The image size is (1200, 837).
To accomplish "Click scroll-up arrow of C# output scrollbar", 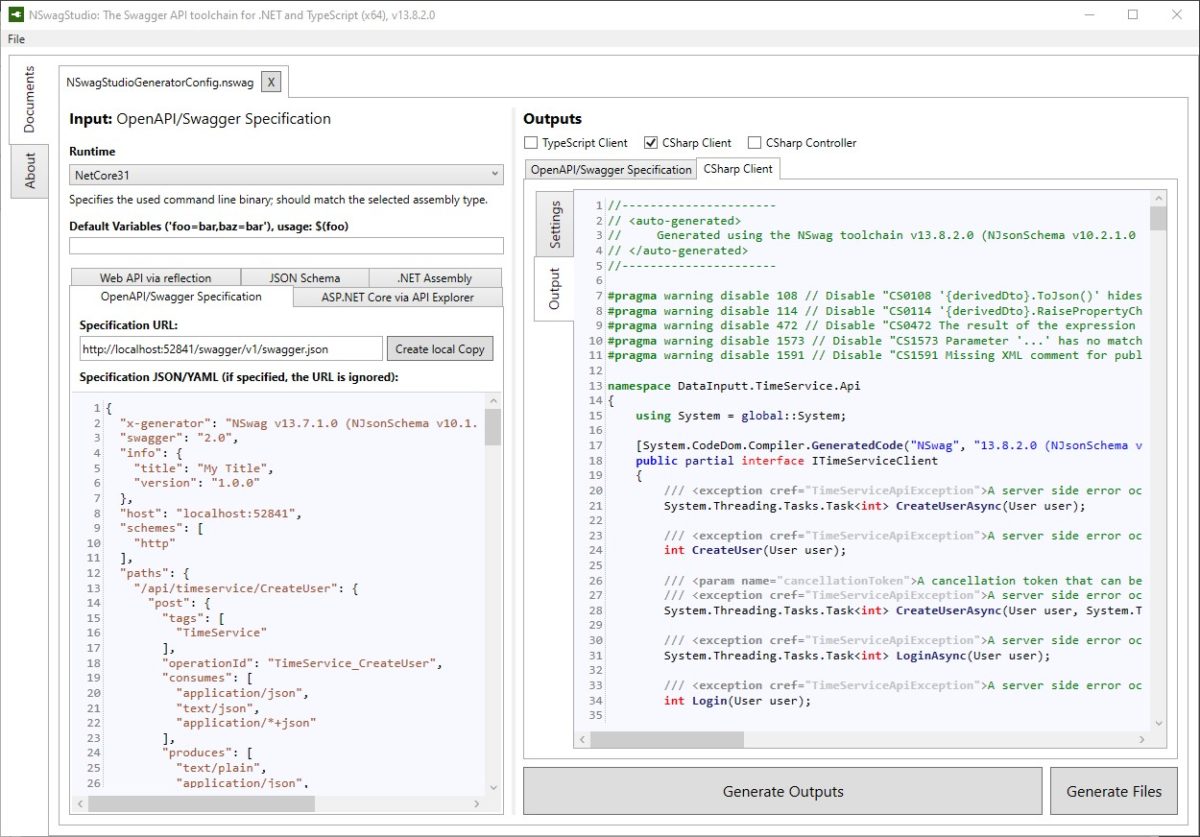I will pos(1158,199).
